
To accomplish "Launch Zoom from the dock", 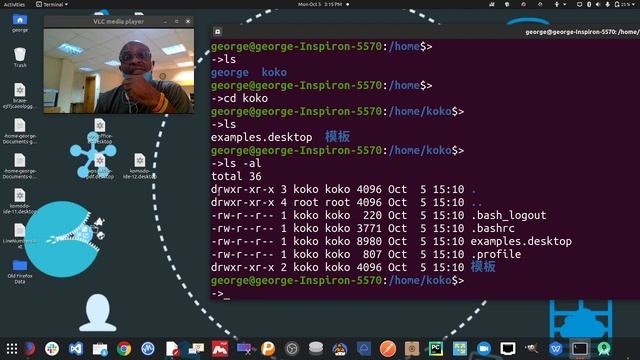I will pos(484,349).
